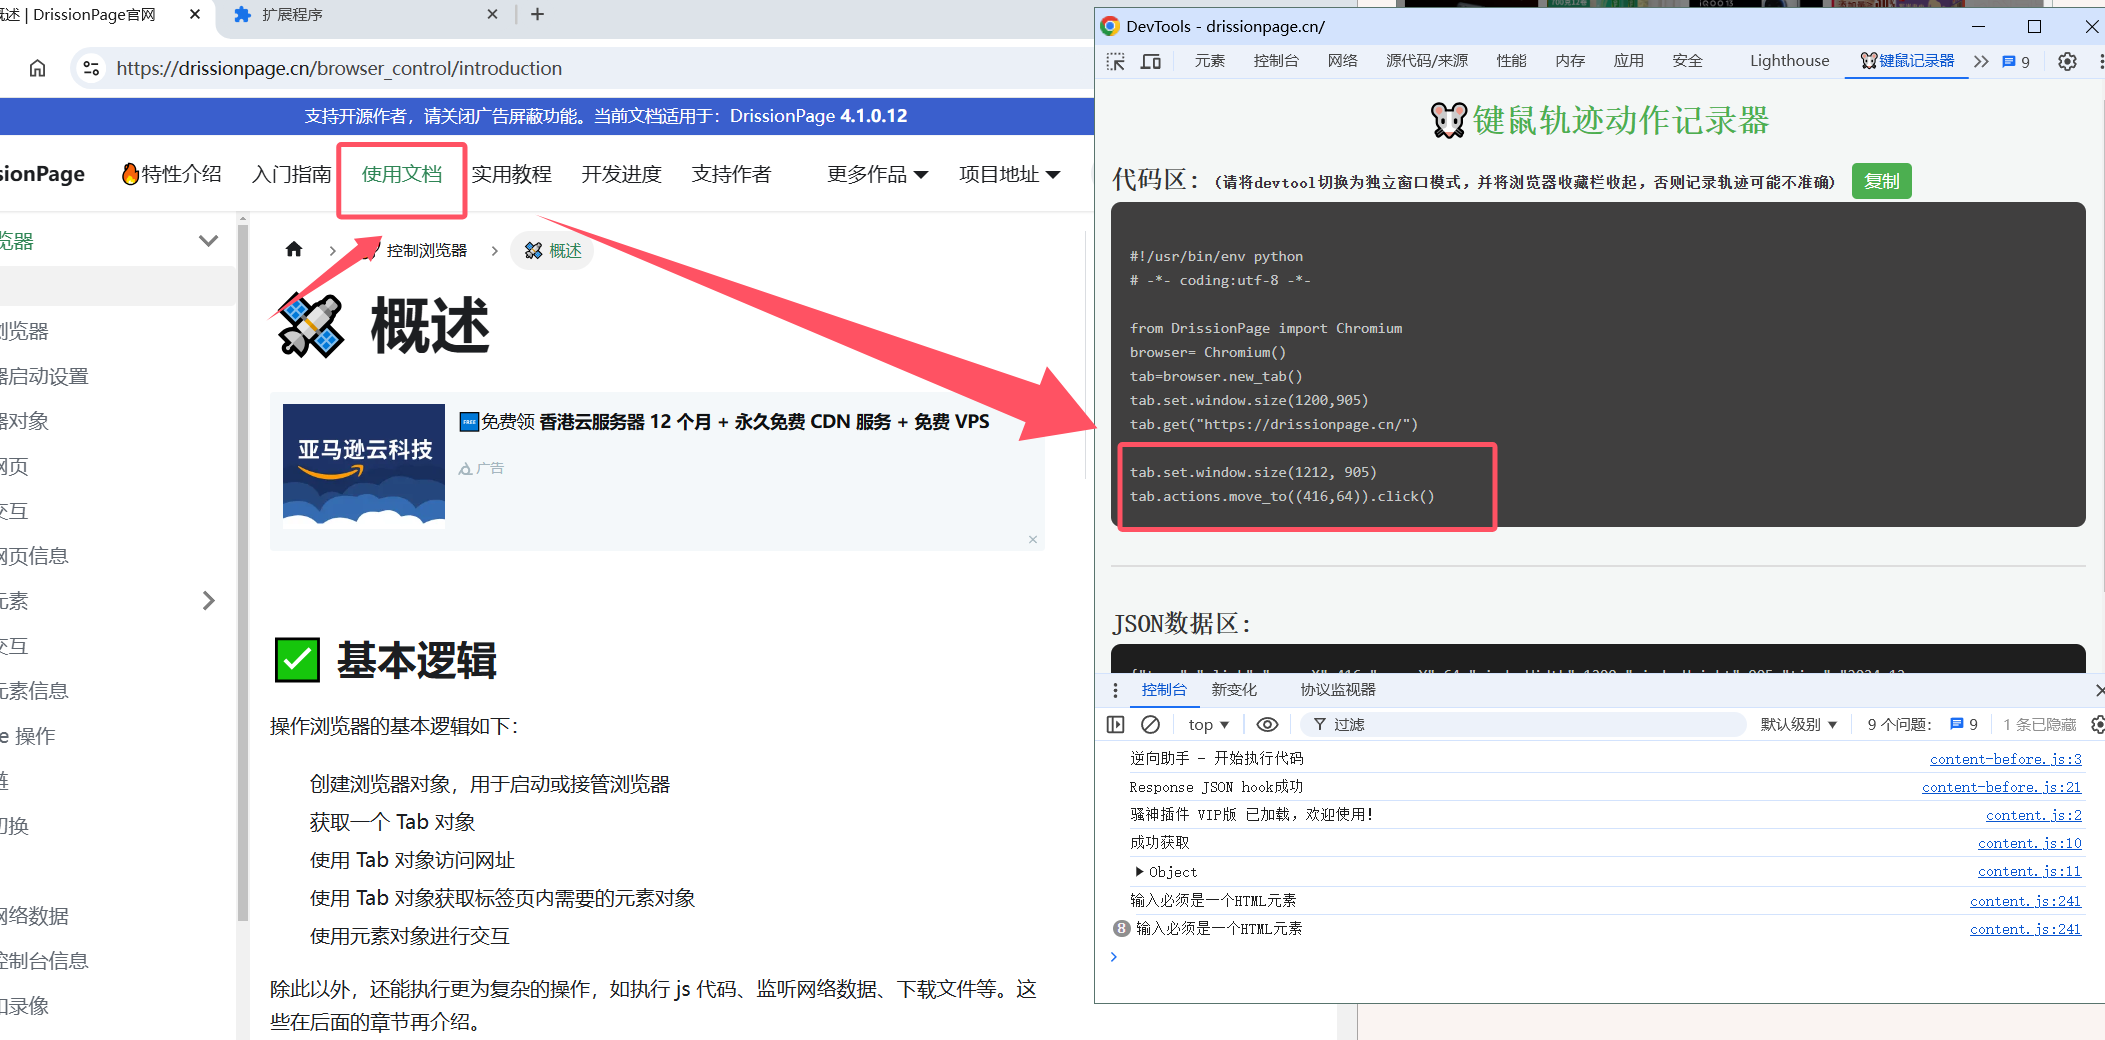Image resolution: width=2105 pixels, height=1040 pixels.
Task: Toggle the console sidebar icon
Action: [x=1116, y=724]
